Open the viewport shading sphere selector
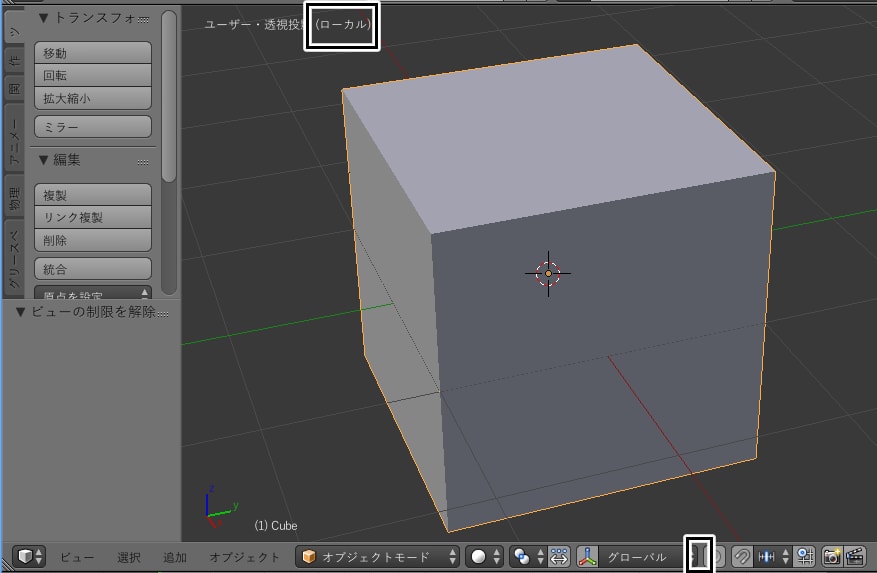Viewport: 877px width, 573px height. 484,556
